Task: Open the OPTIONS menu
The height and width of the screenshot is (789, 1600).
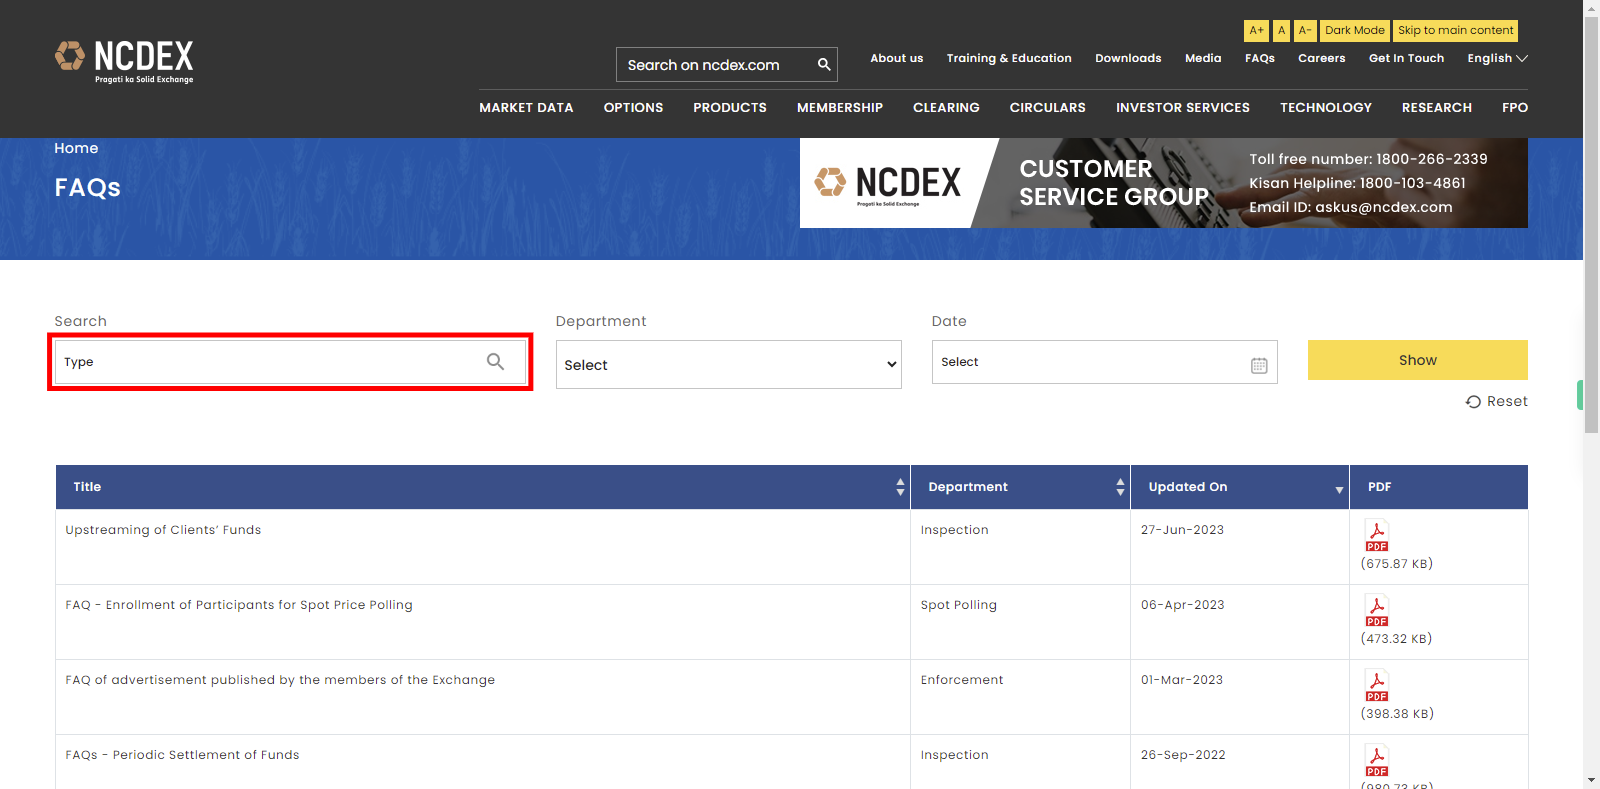Action: click(x=633, y=107)
